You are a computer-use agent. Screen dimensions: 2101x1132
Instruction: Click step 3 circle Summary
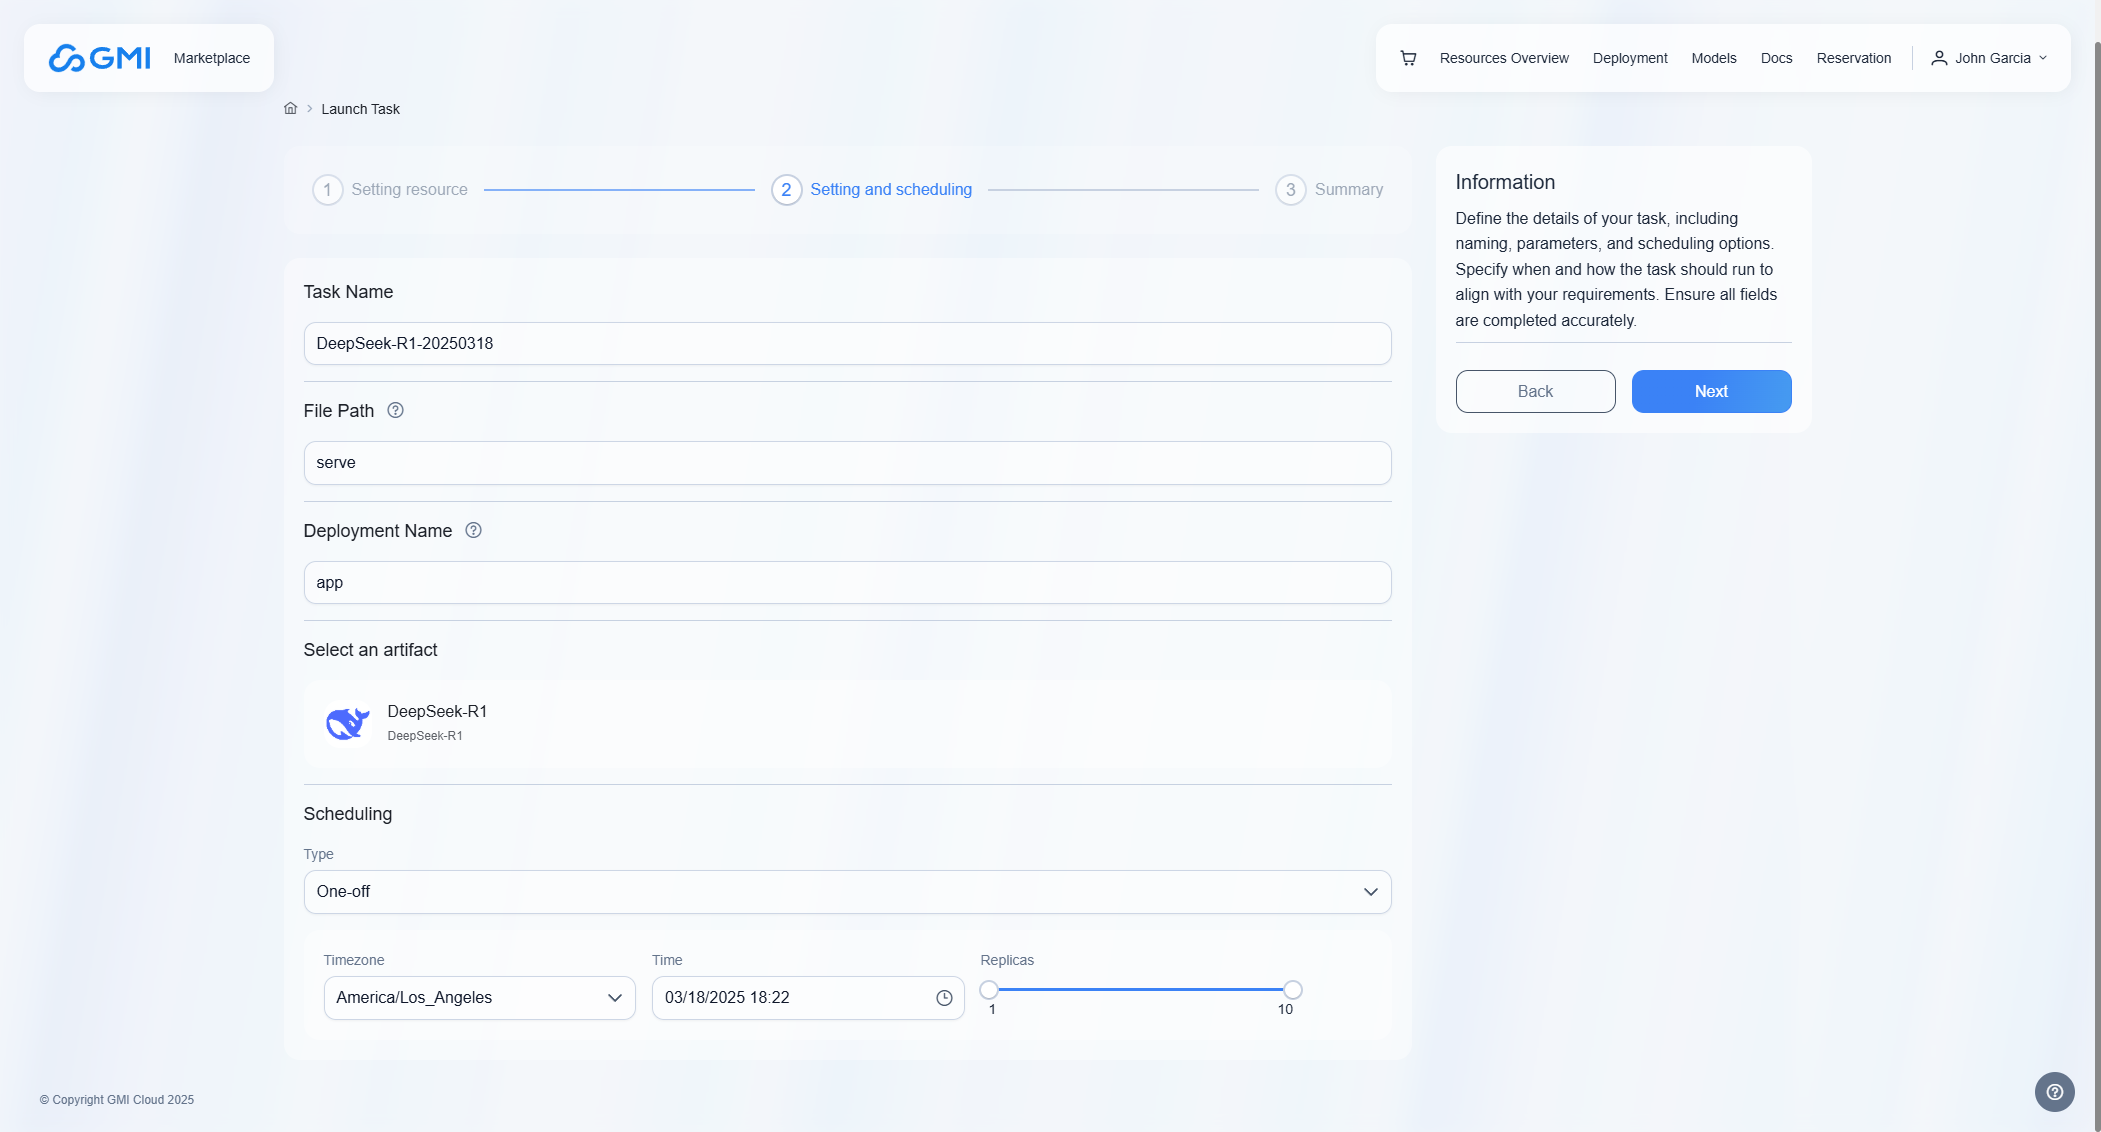pyautogui.click(x=1290, y=190)
